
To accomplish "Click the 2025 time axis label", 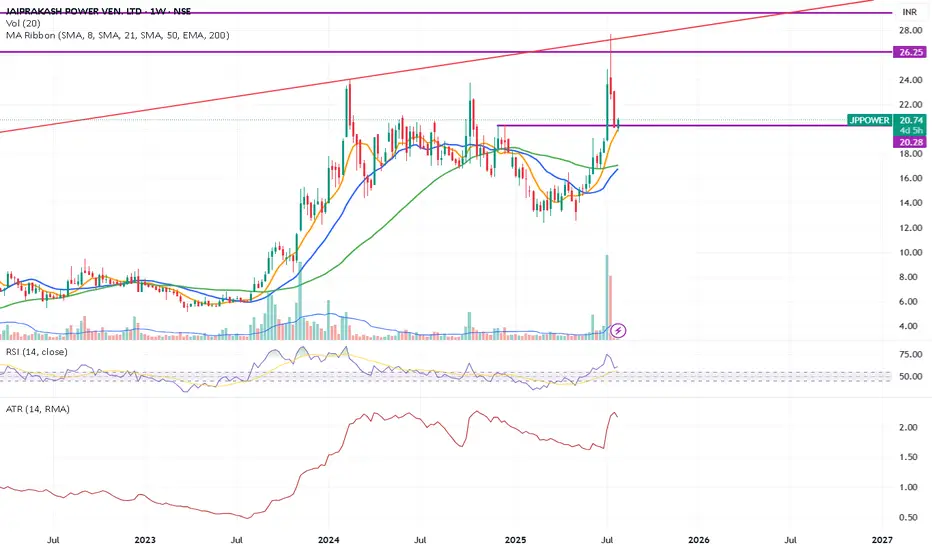I will click(x=515, y=540).
